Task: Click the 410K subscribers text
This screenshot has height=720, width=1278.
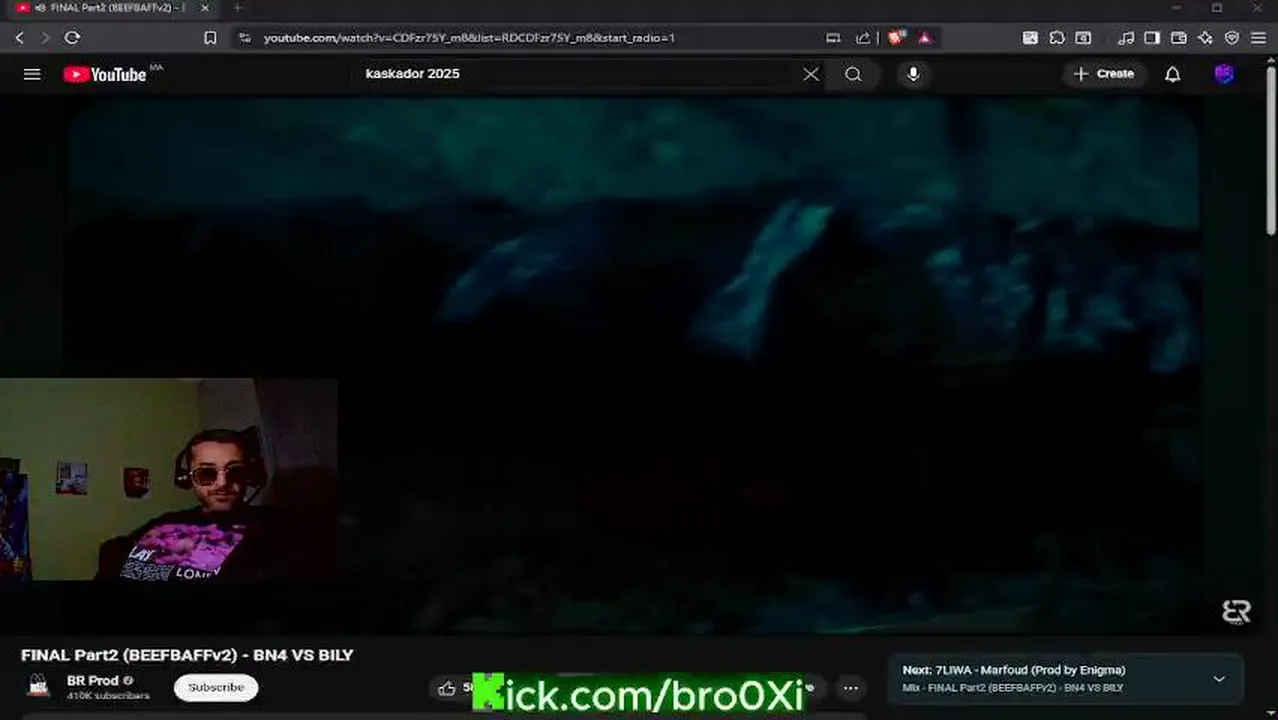Action: 108,696
